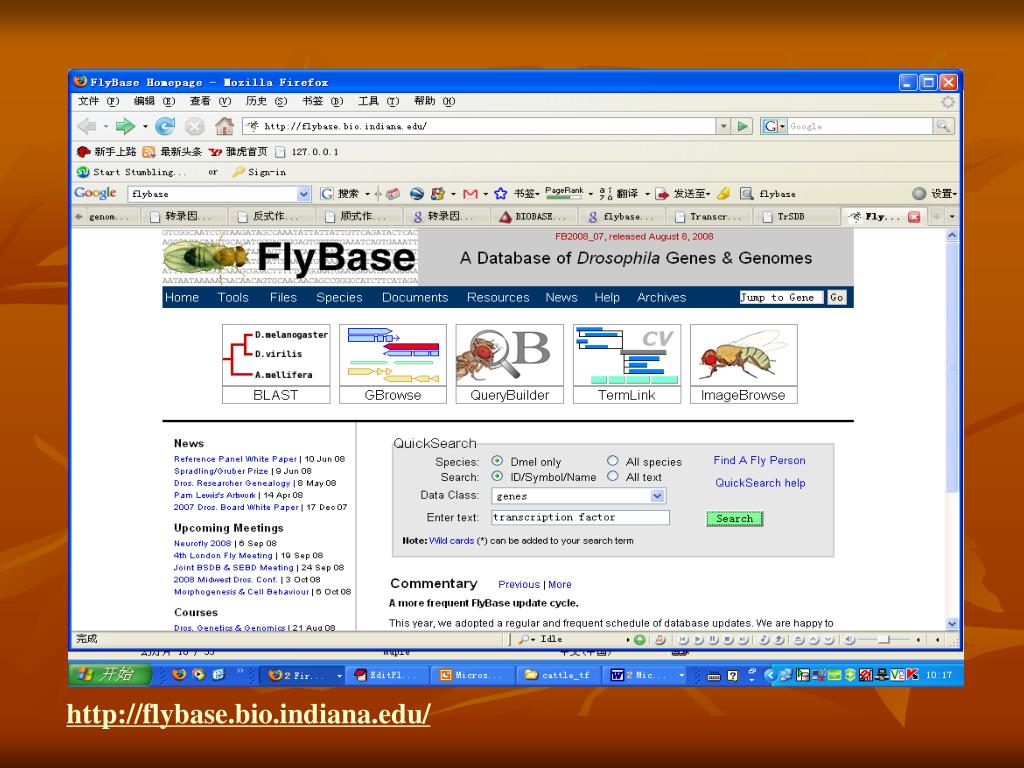Click the Go button next to Jump to Gene

[836, 298]
